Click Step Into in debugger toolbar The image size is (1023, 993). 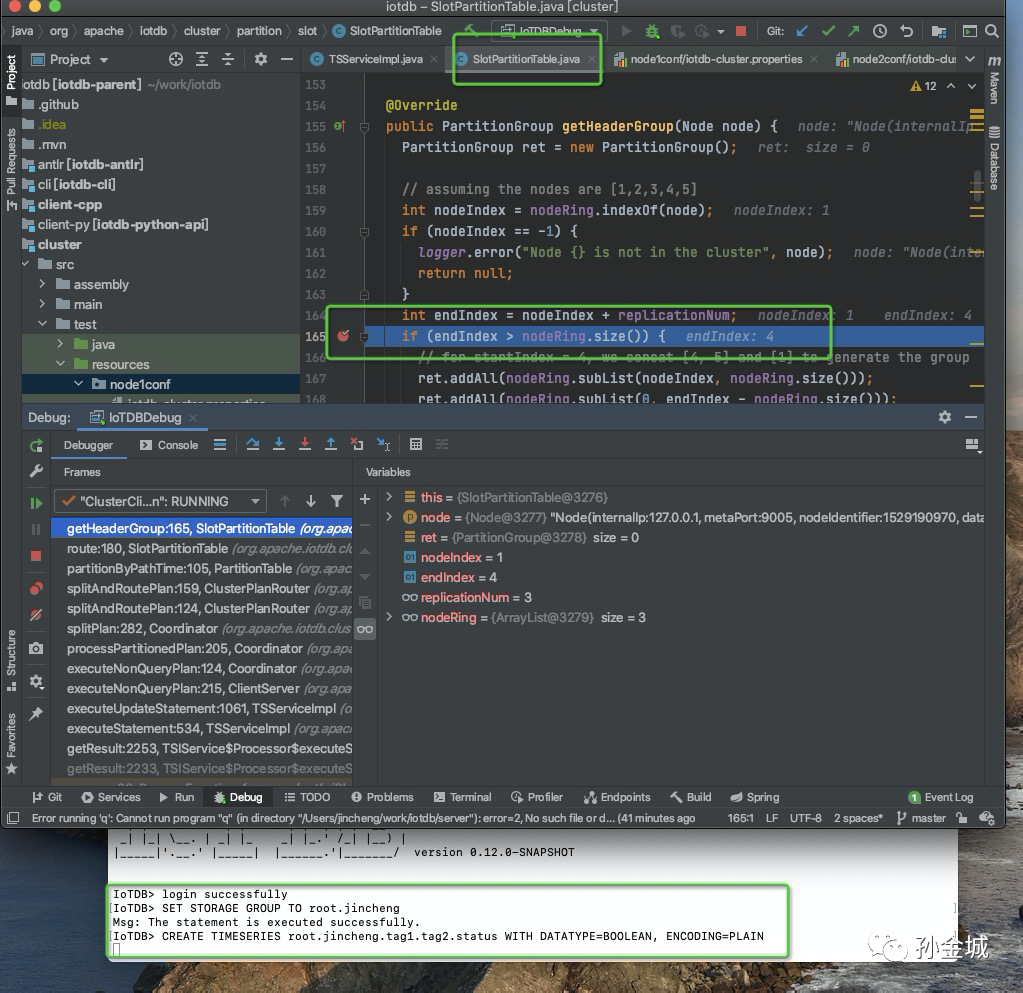(279, 444)
